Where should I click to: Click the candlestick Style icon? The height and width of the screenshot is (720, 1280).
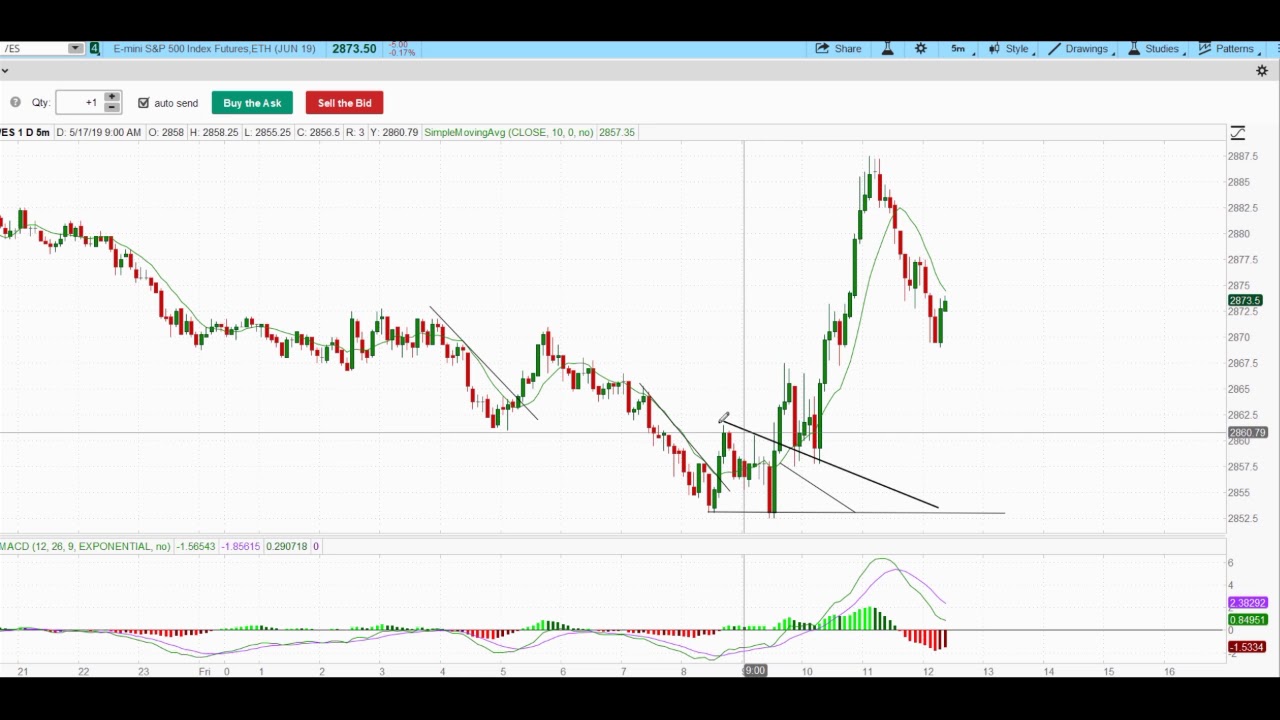[x=995, y=49]
